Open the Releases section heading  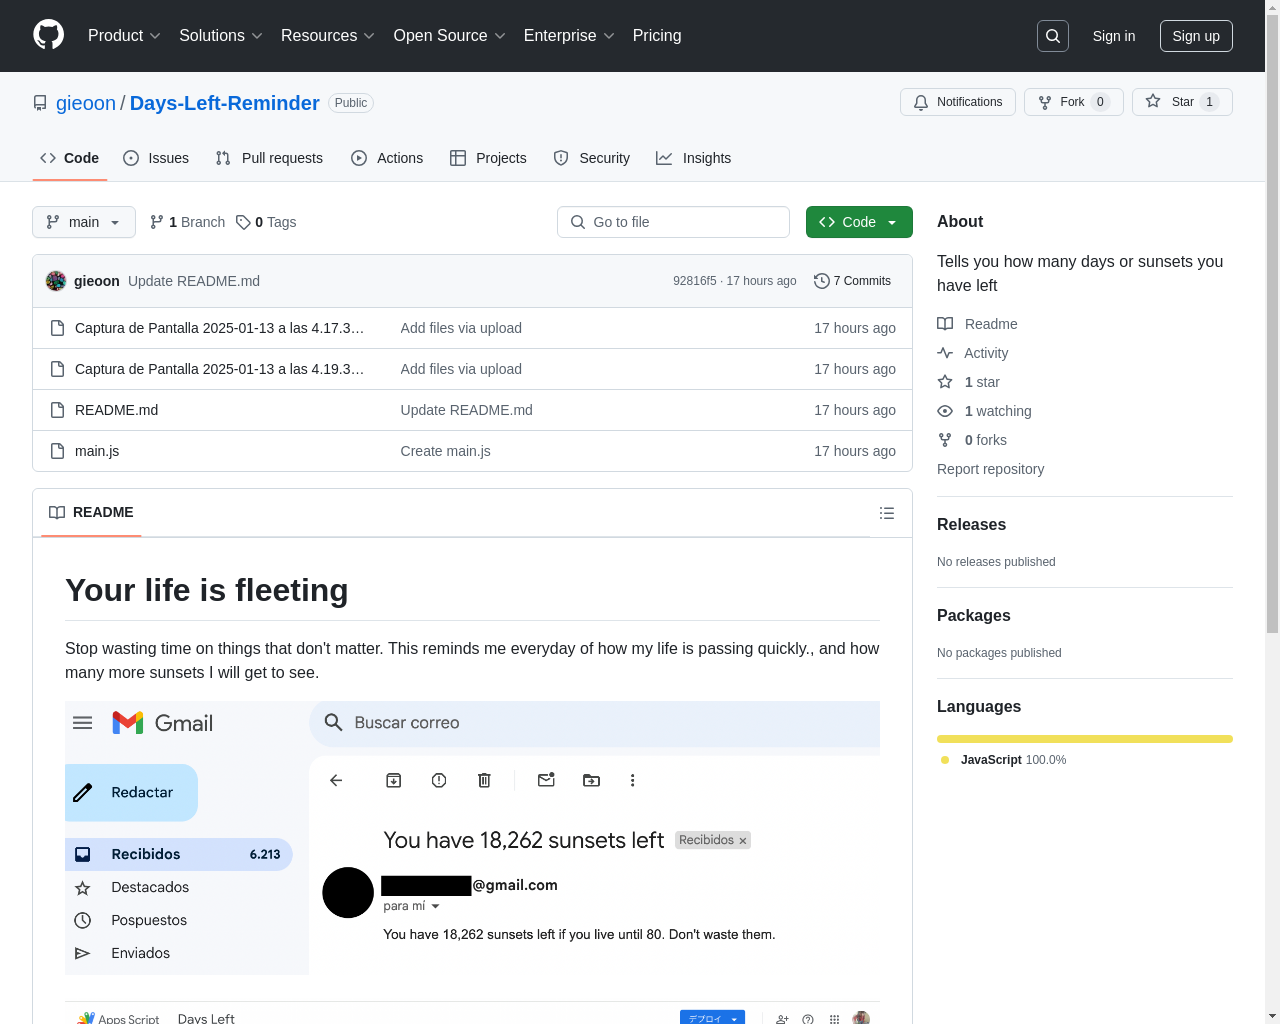coord(971,524)
